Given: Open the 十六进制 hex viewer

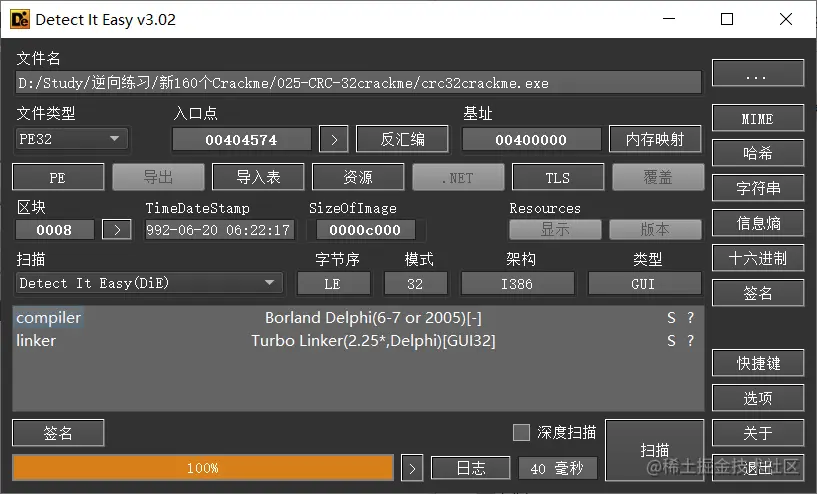Looking at the screenshot, I should coord(758,258).
